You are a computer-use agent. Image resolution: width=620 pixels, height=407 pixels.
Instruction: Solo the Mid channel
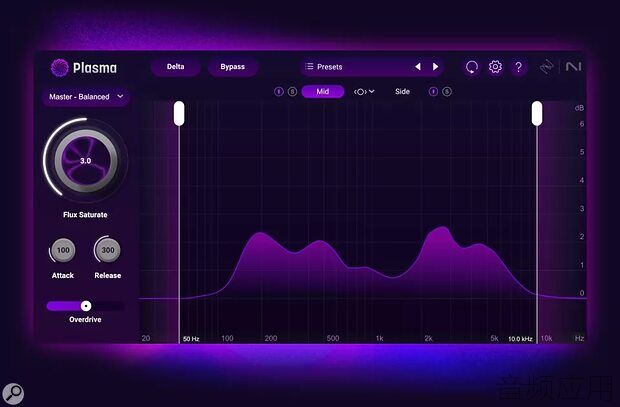[x=292, y=92]
